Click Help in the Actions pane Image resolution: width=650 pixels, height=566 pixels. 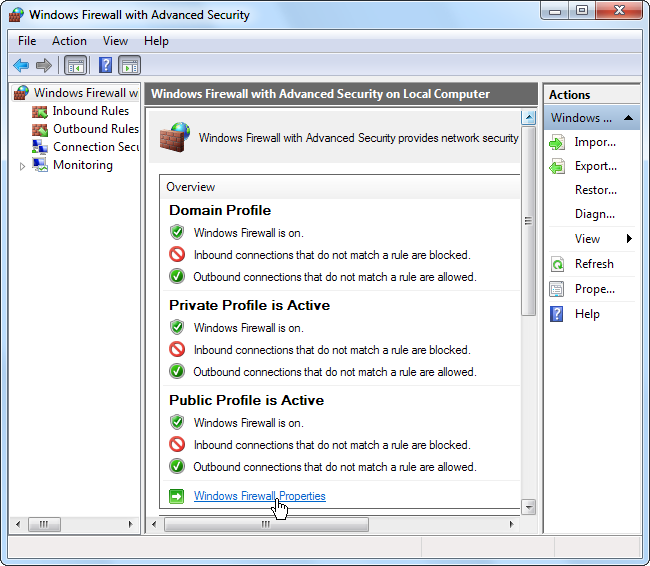(x=587, y=314)
